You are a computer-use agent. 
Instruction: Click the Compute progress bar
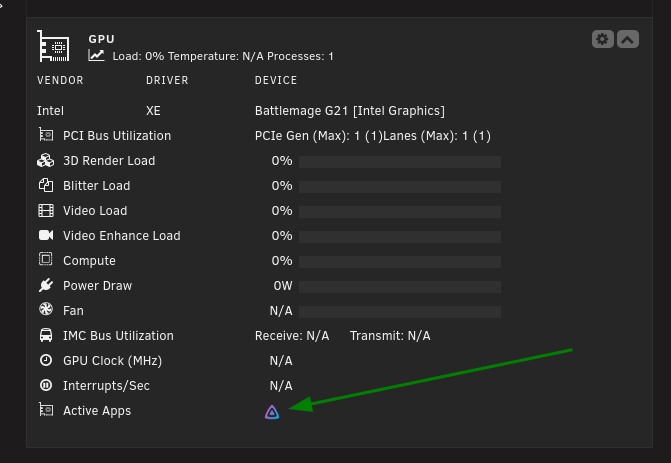coord(400,261)
